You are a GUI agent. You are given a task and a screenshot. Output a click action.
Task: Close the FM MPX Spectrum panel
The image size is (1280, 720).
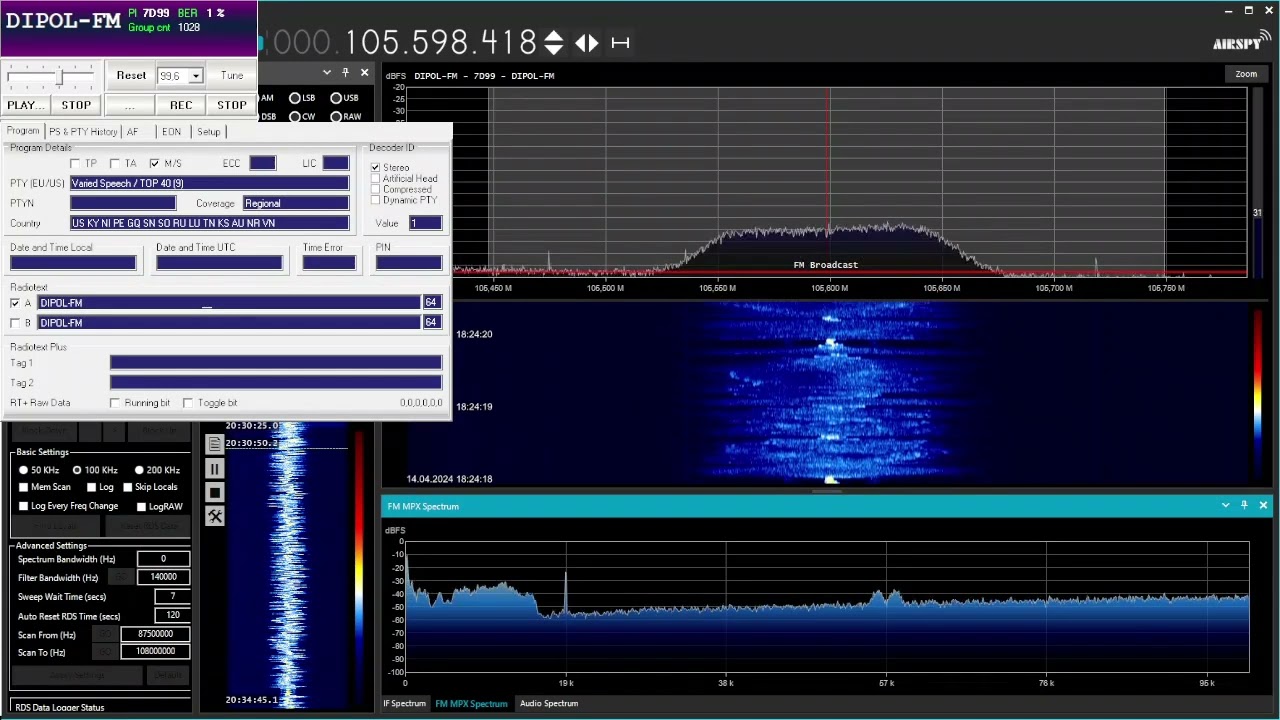(1263, 505)
